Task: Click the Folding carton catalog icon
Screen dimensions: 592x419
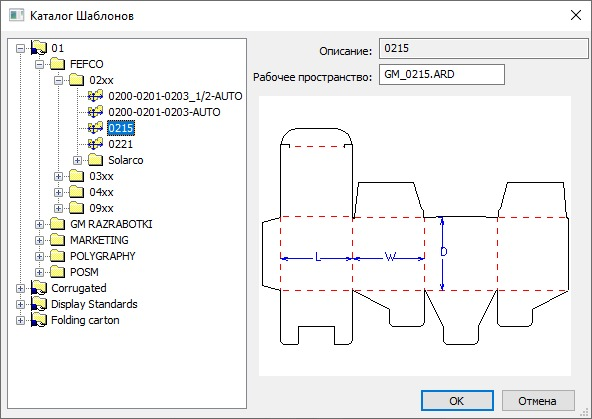Action: [x=39, y=320]
